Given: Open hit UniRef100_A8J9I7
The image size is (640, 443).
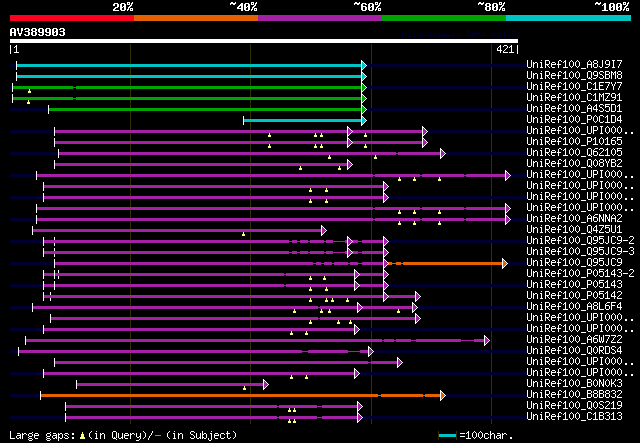Looking at the screenshot, I should [x=574, y=64].
